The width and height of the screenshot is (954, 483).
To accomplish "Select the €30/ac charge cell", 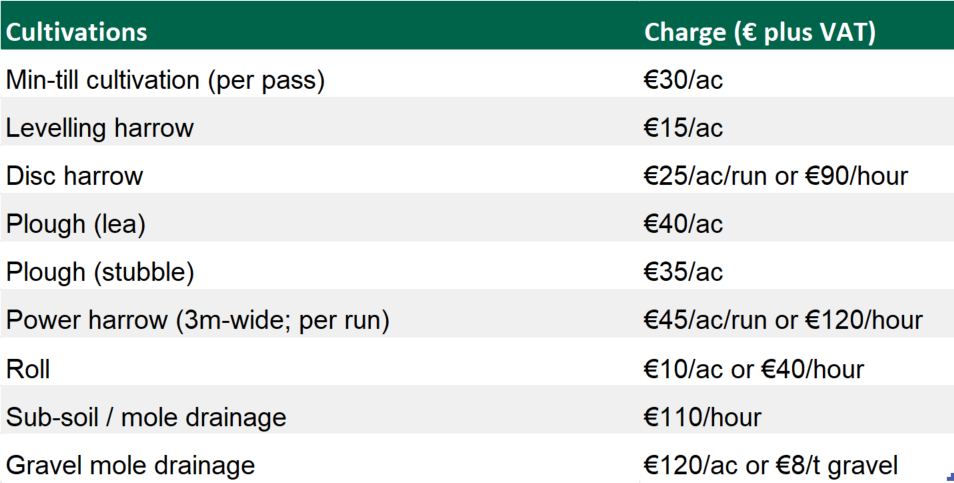I will tap(683, 80).
